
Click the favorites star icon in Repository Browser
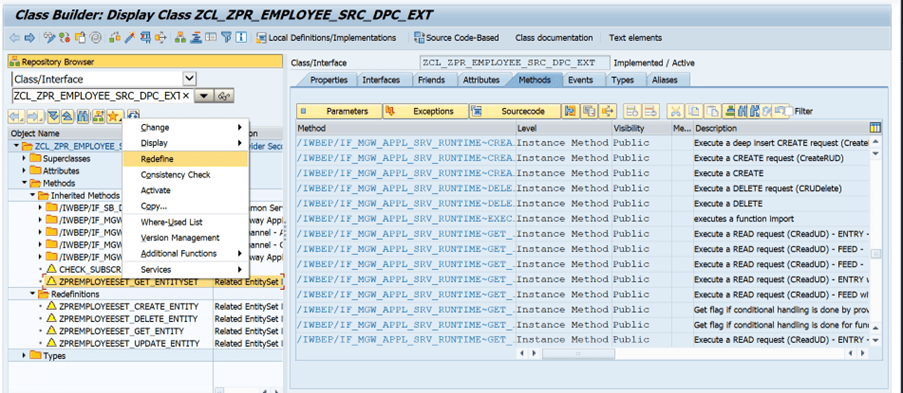[114, 116]
